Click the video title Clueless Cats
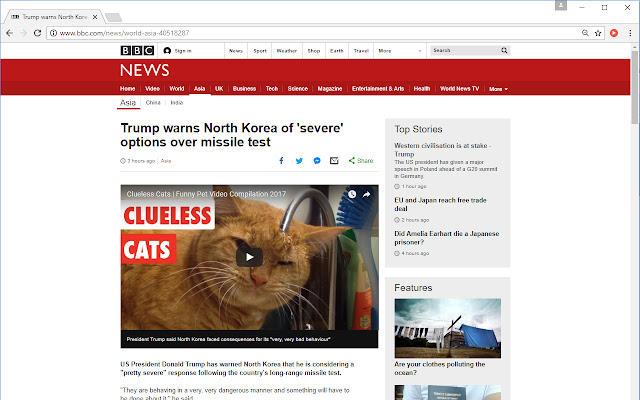This screenshot has height=400, width=640. (x=206, y=194)
